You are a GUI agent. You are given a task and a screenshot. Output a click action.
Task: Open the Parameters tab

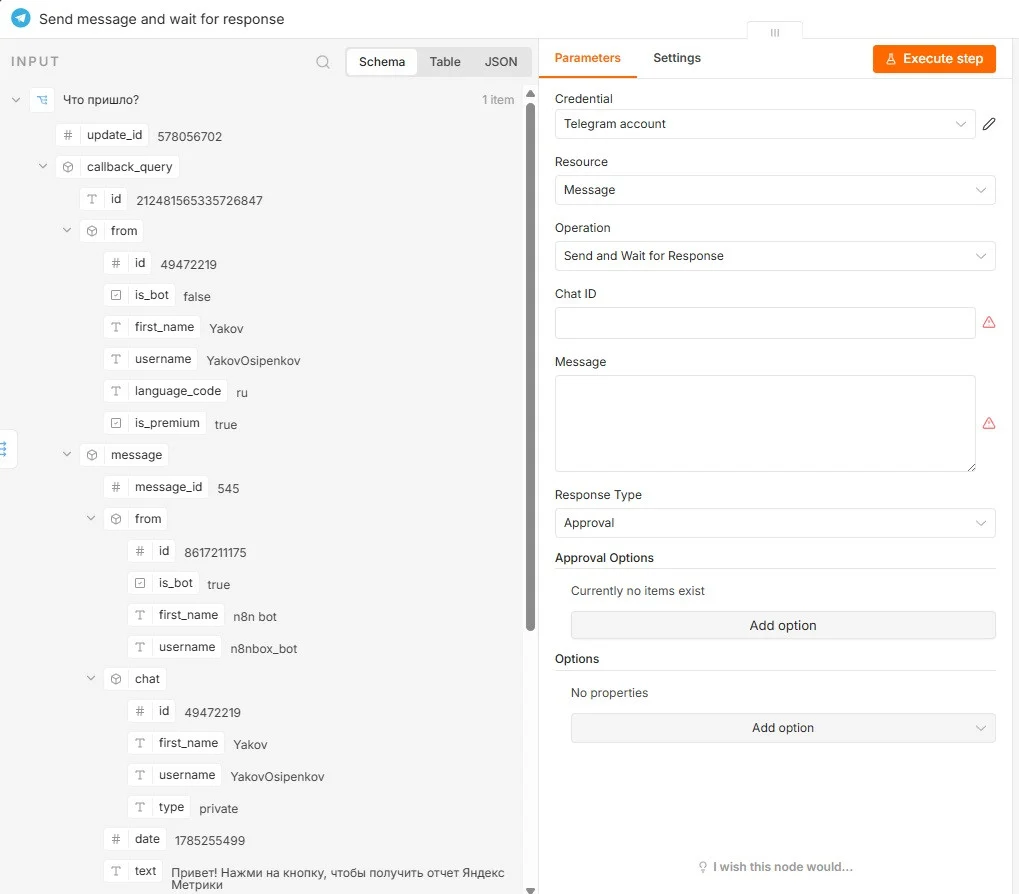[587, 58]
